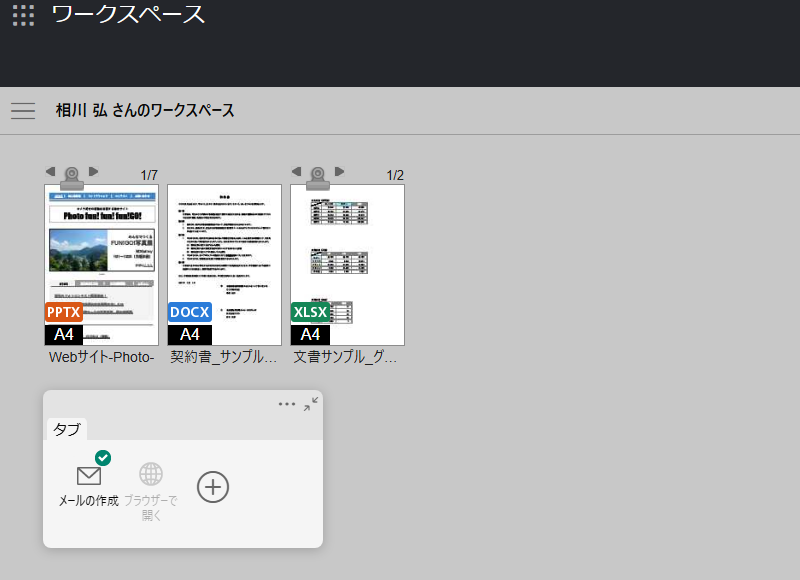
Task: Click the binder clip on XLSX document
Action: click(318, 178)
